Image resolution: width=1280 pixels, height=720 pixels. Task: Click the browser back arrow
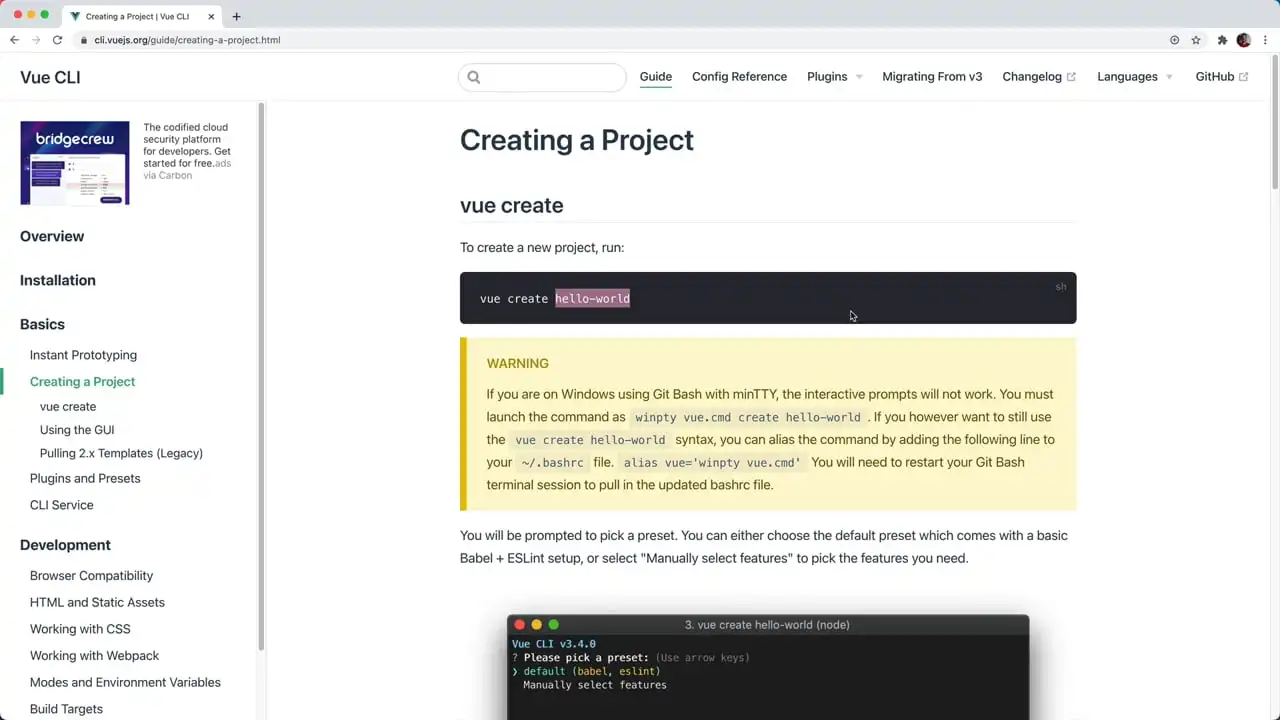pos(14,40)
